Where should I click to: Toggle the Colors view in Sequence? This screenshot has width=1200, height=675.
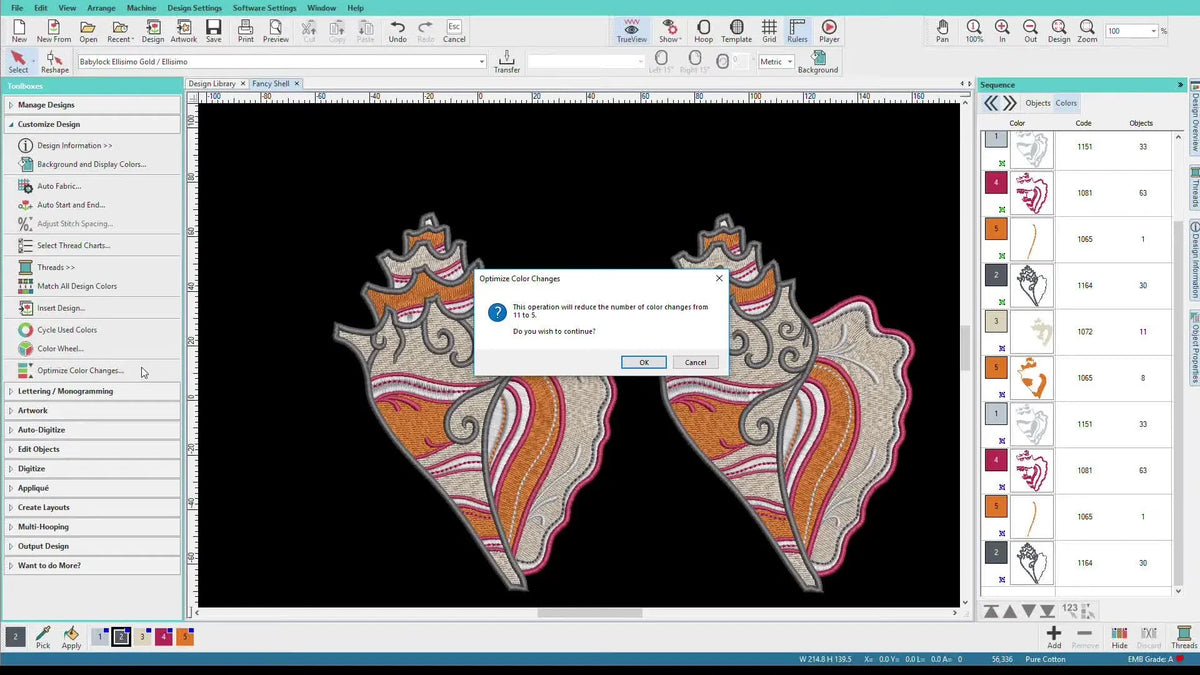[1066, 103]
